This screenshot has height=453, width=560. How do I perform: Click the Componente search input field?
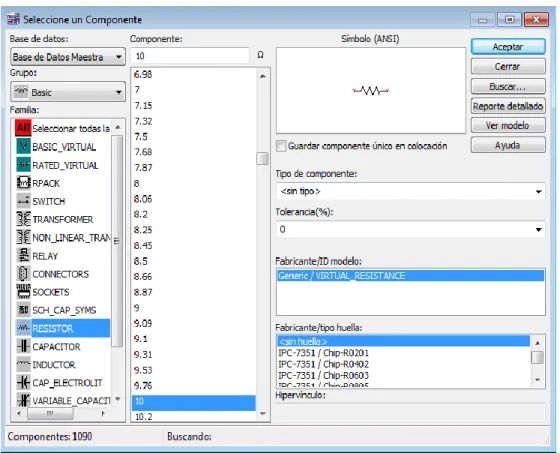[190, 56]
